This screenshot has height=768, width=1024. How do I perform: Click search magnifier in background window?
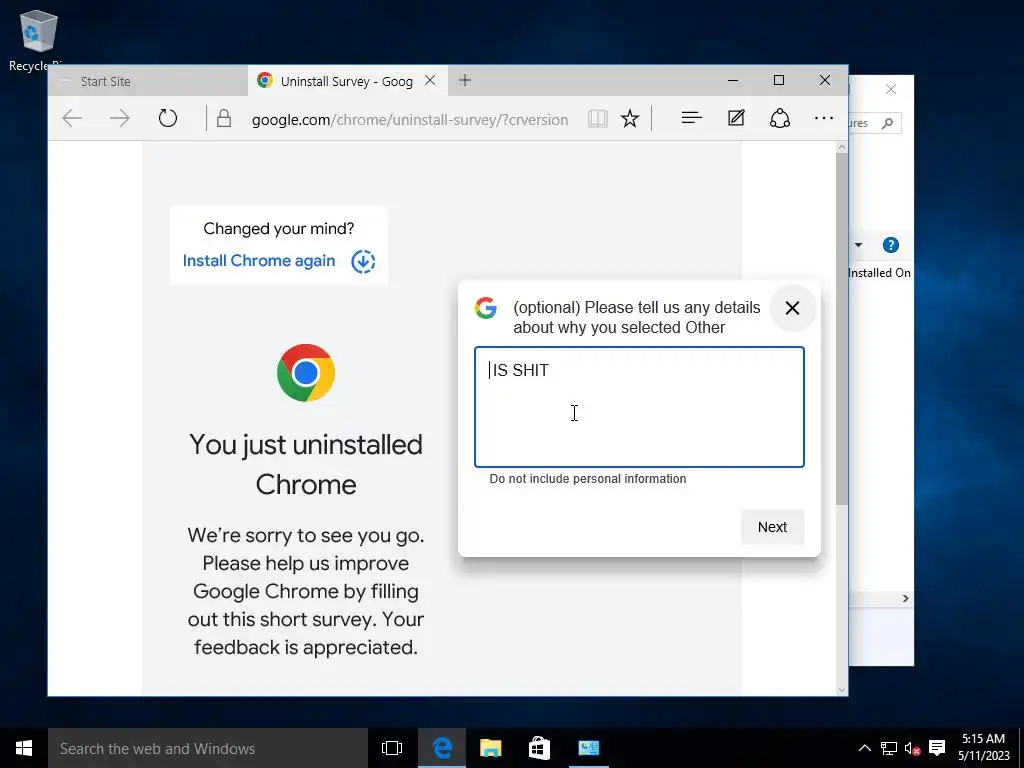click(x=887, y=123)
